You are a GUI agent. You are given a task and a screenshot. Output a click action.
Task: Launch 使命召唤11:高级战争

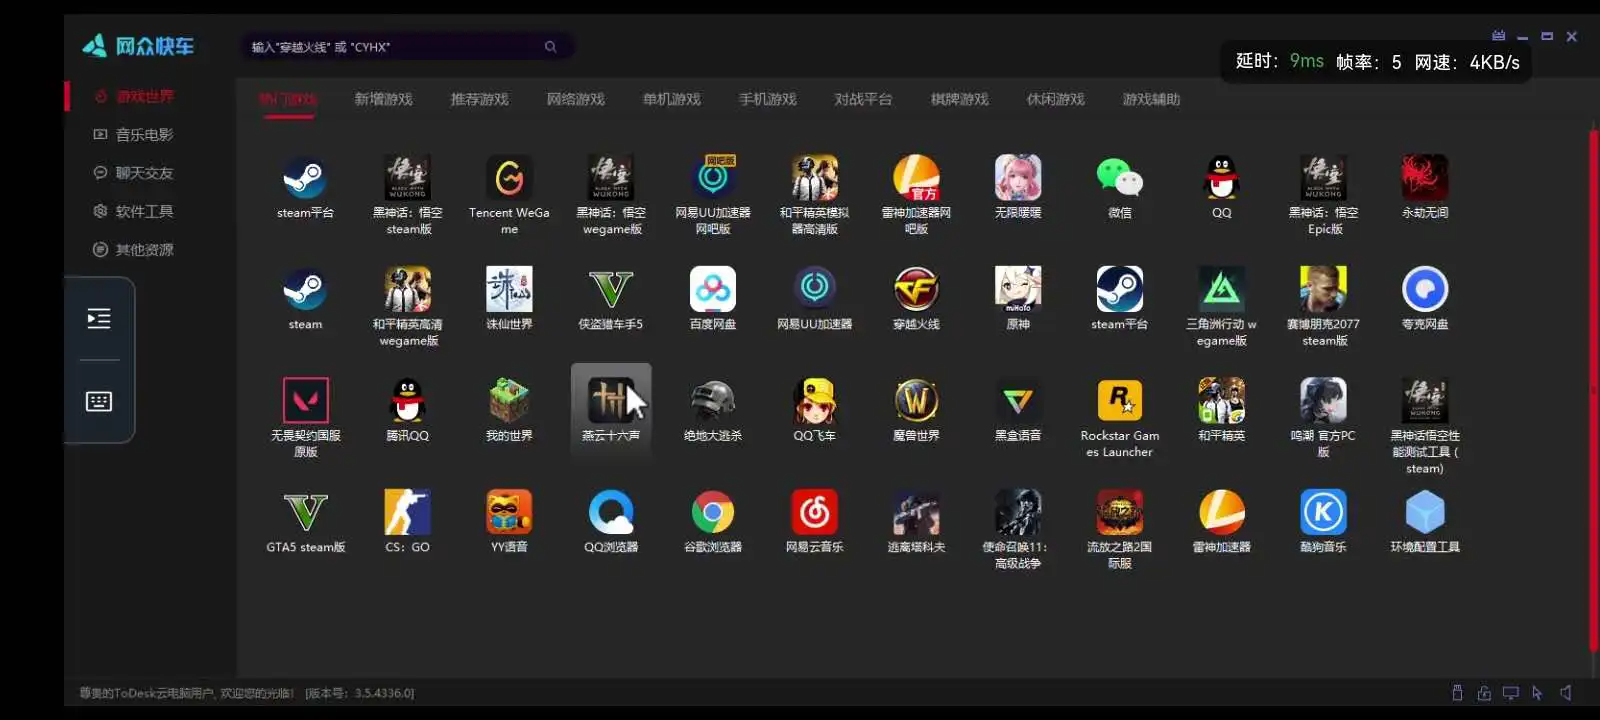[1018, 513]
